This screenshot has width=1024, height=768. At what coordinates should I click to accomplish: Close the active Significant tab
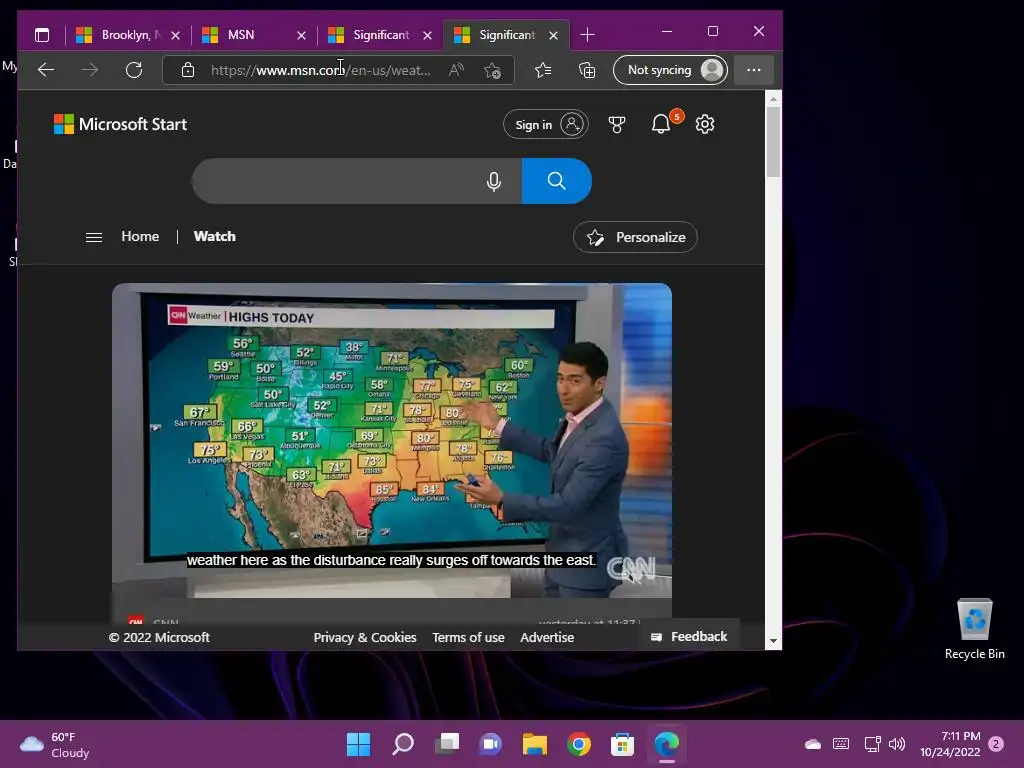pyautogui.click(x=553, y=35)
